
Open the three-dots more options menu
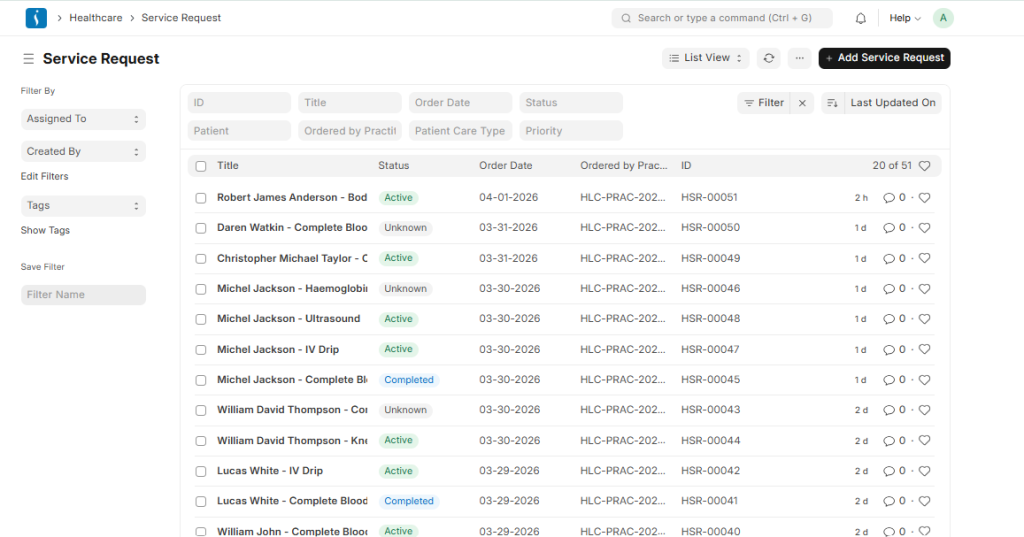pyautogui.click(x=798, y=58)
